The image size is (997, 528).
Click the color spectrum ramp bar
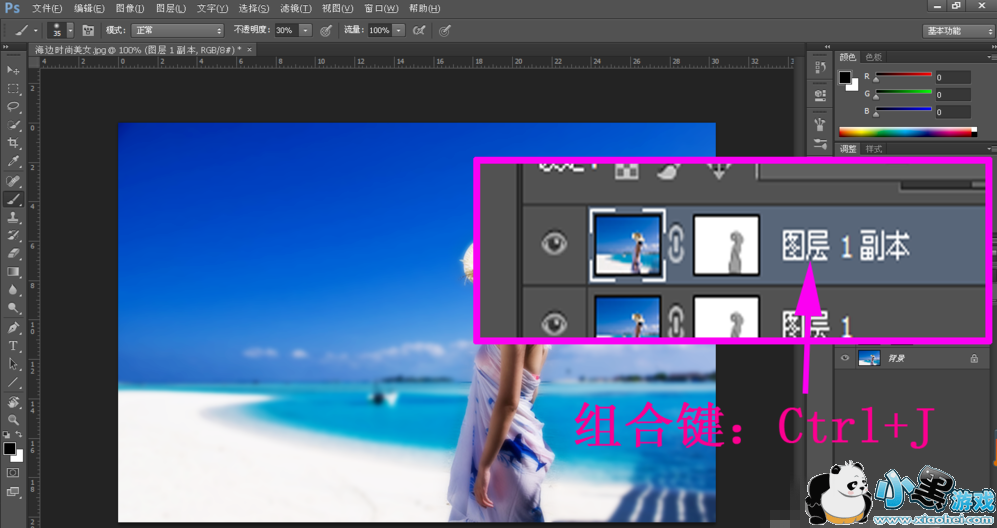[907, 132]
